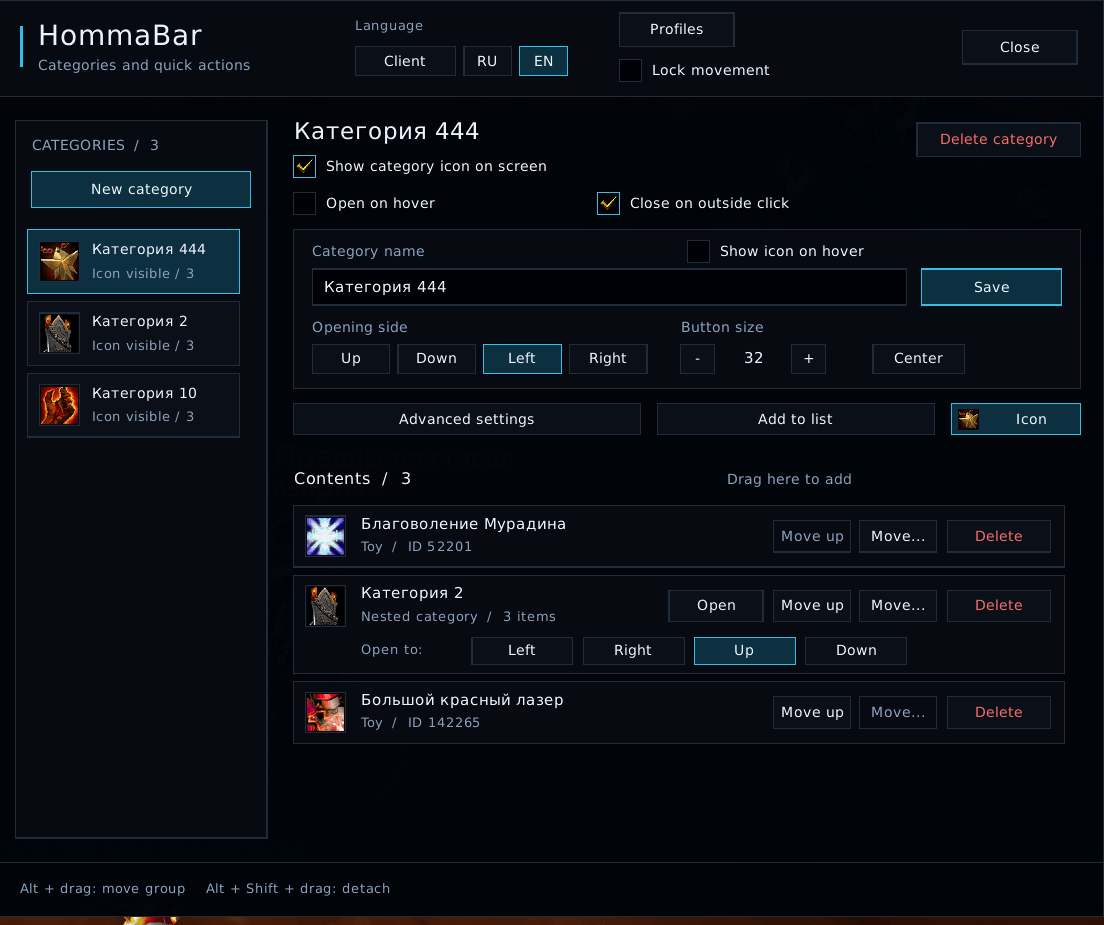Set opening side to Right
The height and width of the screenshot is (925, 1104).
click(608, 358)
